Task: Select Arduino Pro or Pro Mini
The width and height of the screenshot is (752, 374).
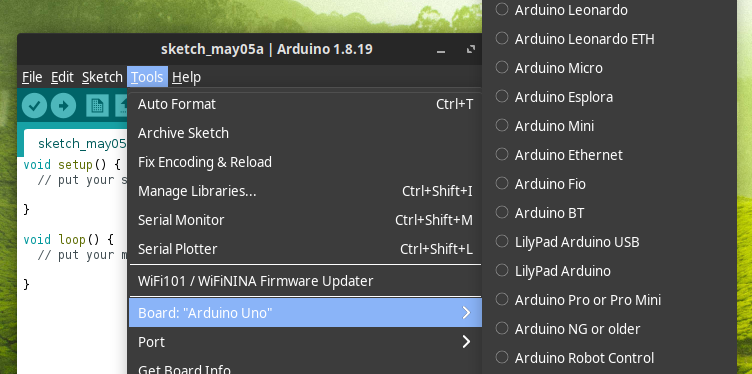Action: click(x=610, y=300)
